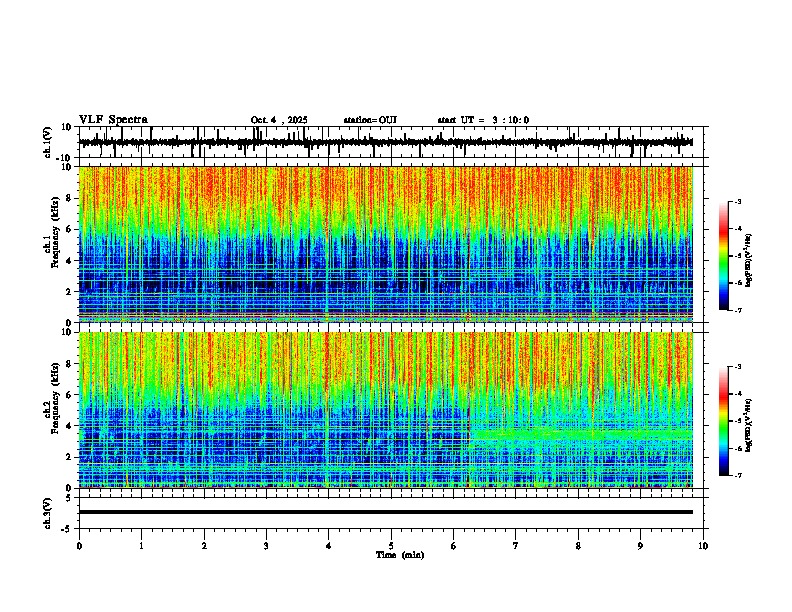Click time axis tick label "3"

266,545
